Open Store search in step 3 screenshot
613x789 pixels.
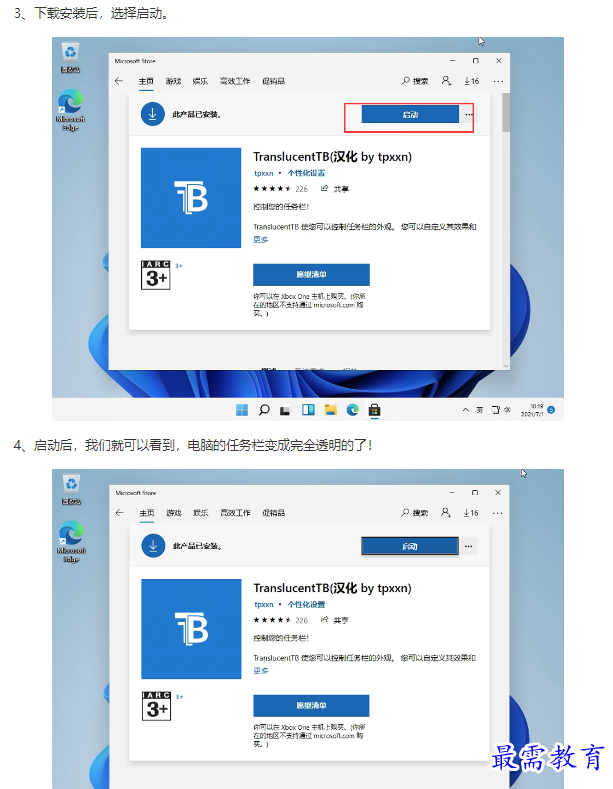click(415, 81)
